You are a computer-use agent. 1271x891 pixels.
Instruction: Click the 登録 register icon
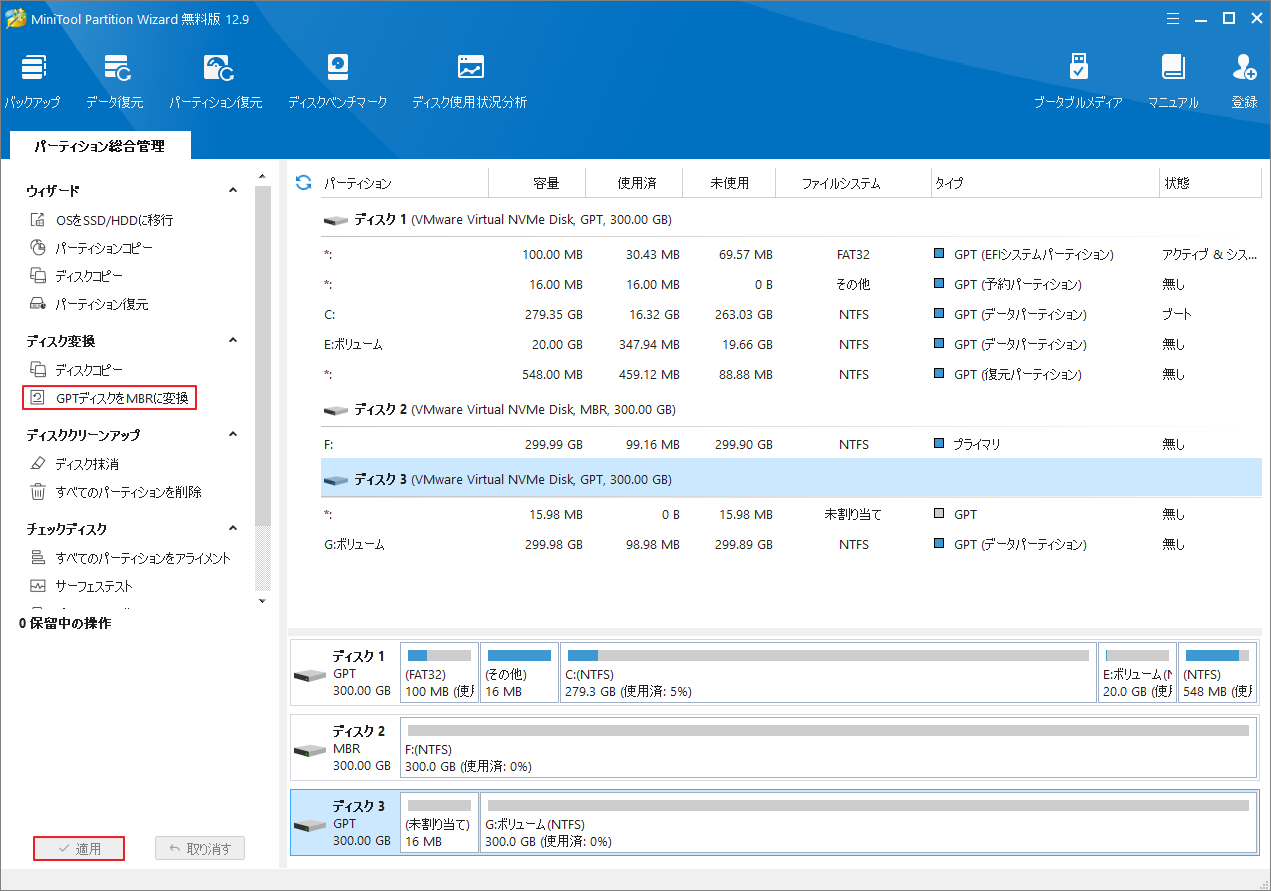pyautogui.click(x=1244, y=81)
